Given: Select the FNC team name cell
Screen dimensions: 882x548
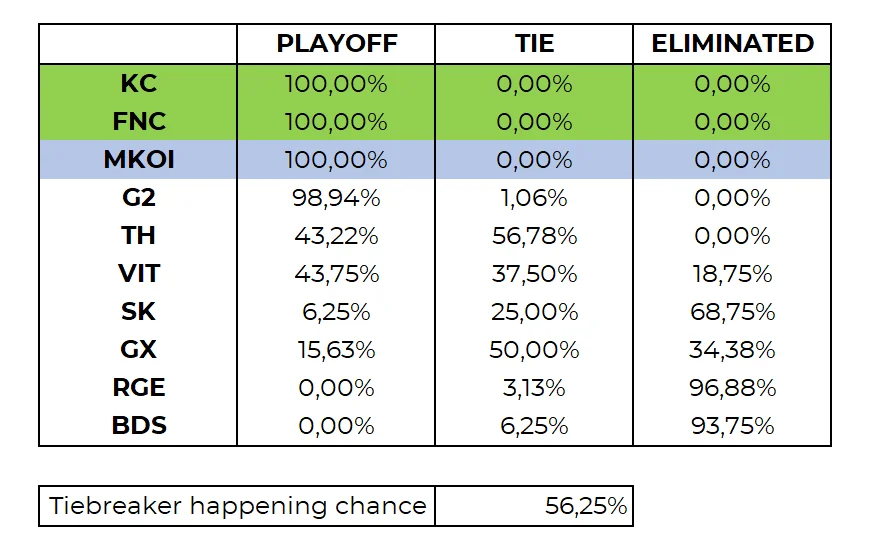Looking at the screenshot, I should click(x=138, y=122).
